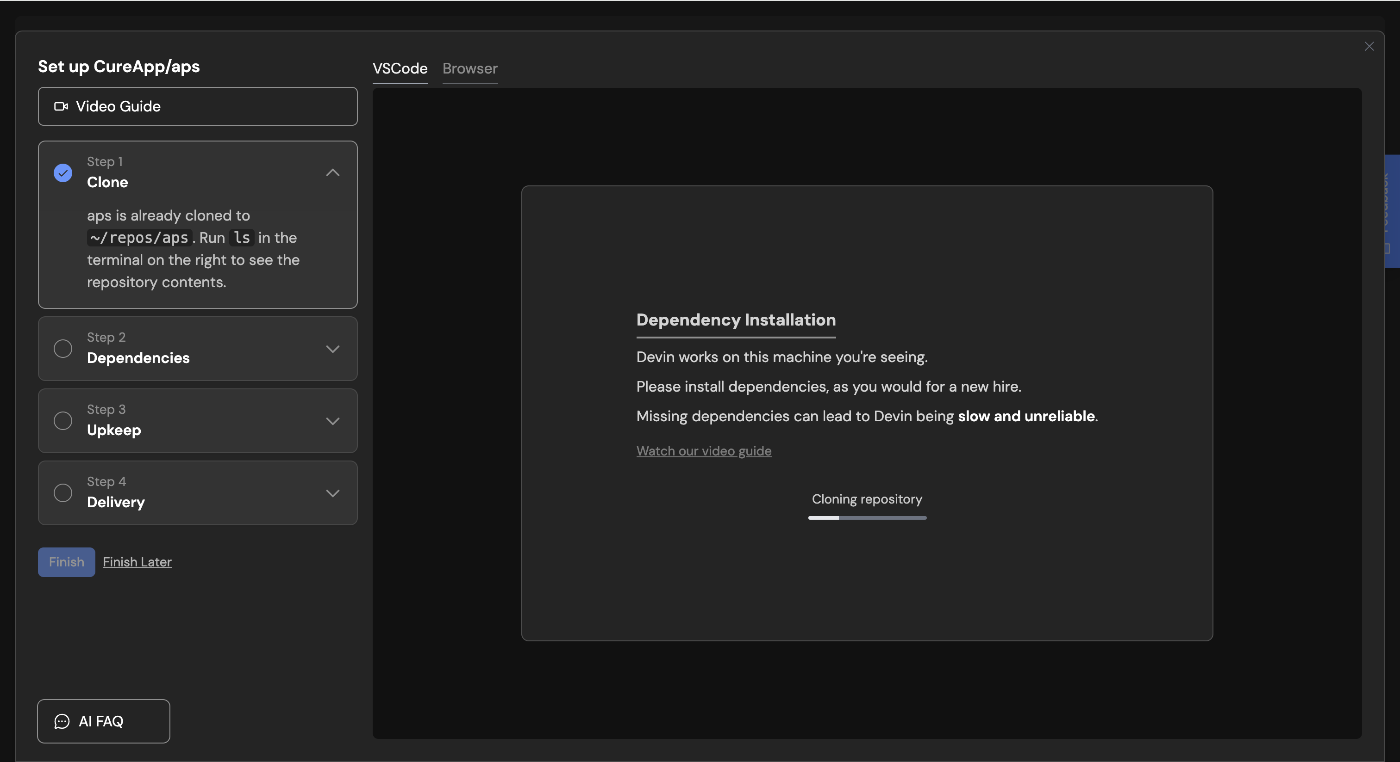Select the Step 2 Dependencies circle
This screenshot has width=1400, height=762.
[x=63, y=349]
